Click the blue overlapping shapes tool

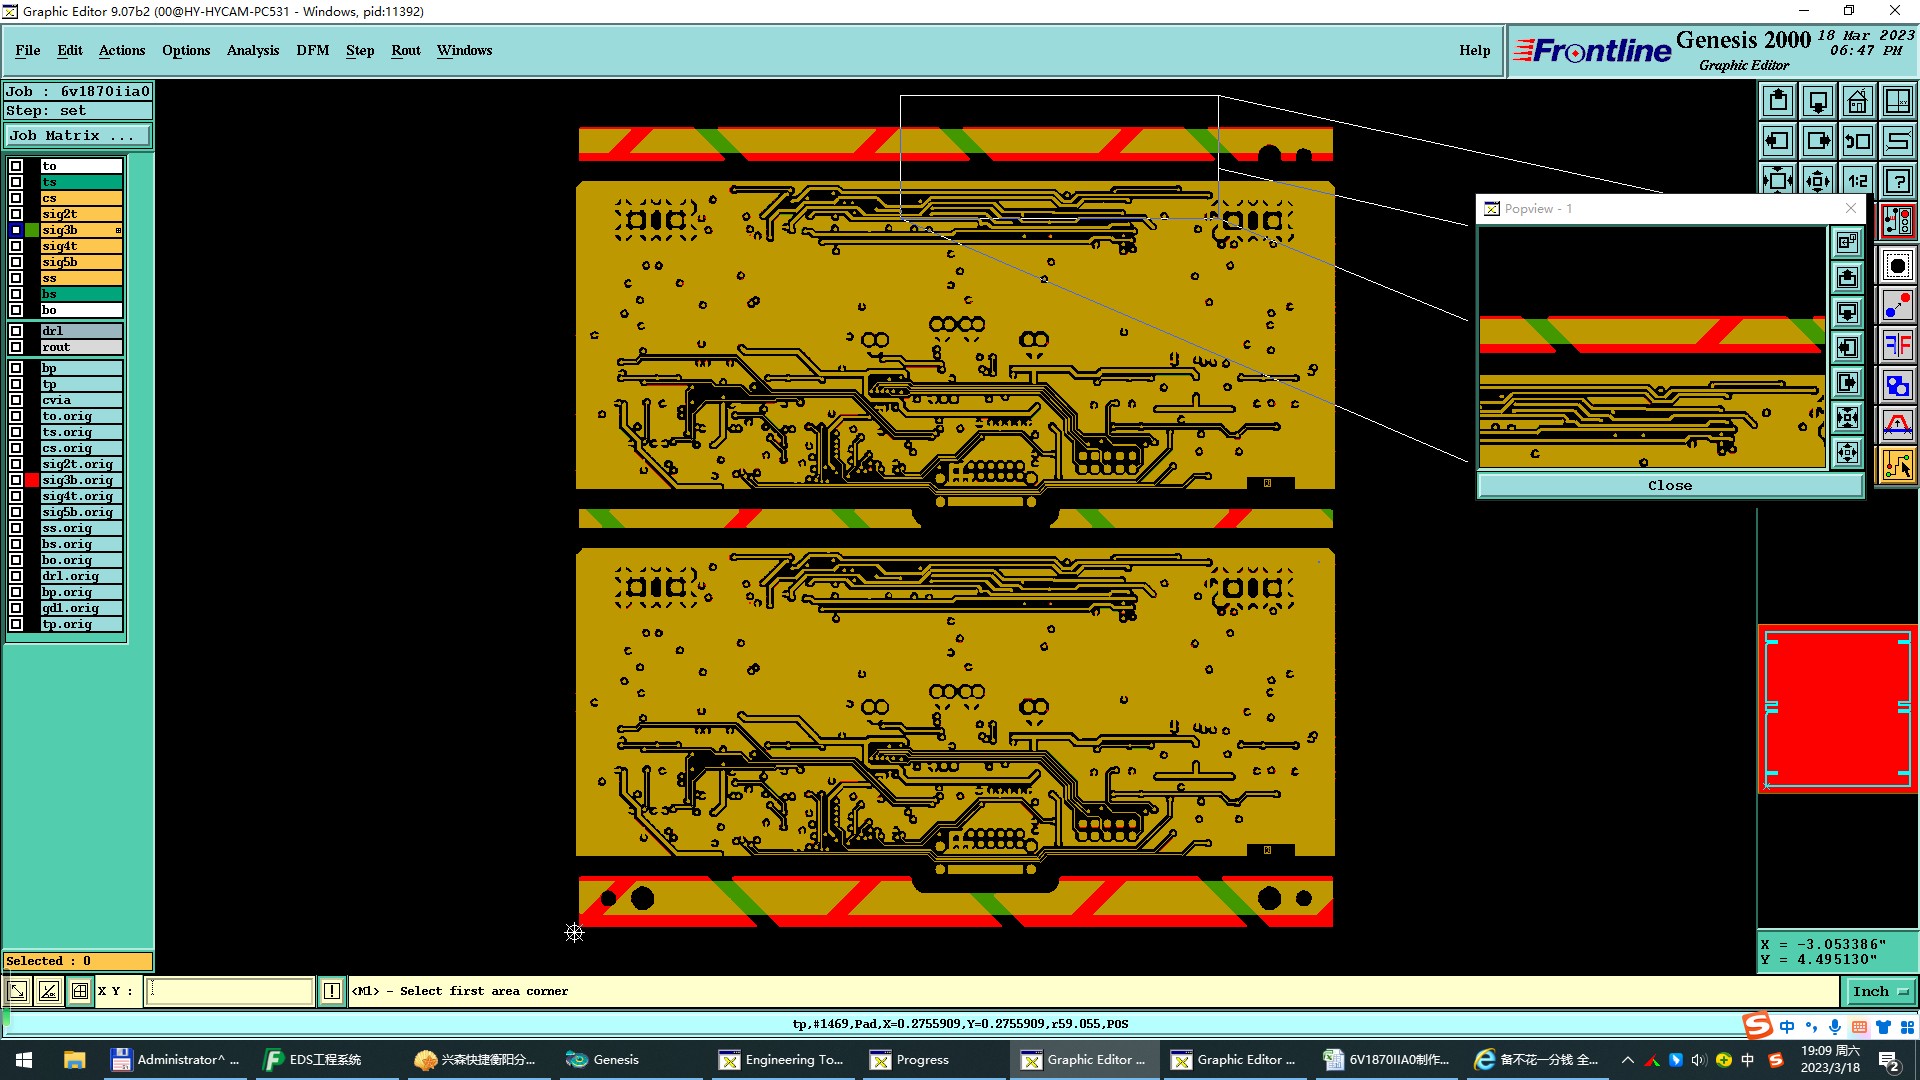point(1898,385)
